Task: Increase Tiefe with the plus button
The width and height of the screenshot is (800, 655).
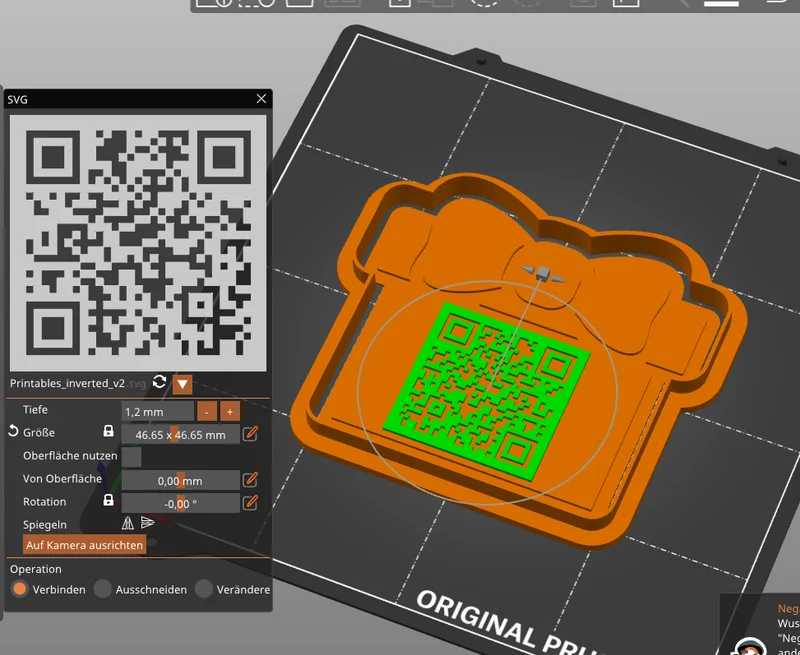Action: coord(230,412)
